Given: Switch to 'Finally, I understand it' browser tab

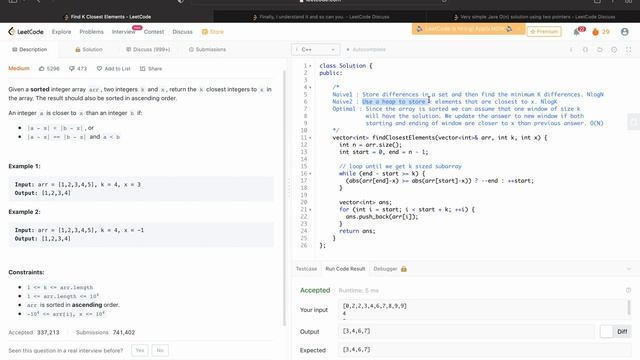Looking at the screenshot, I should (320, 17).
